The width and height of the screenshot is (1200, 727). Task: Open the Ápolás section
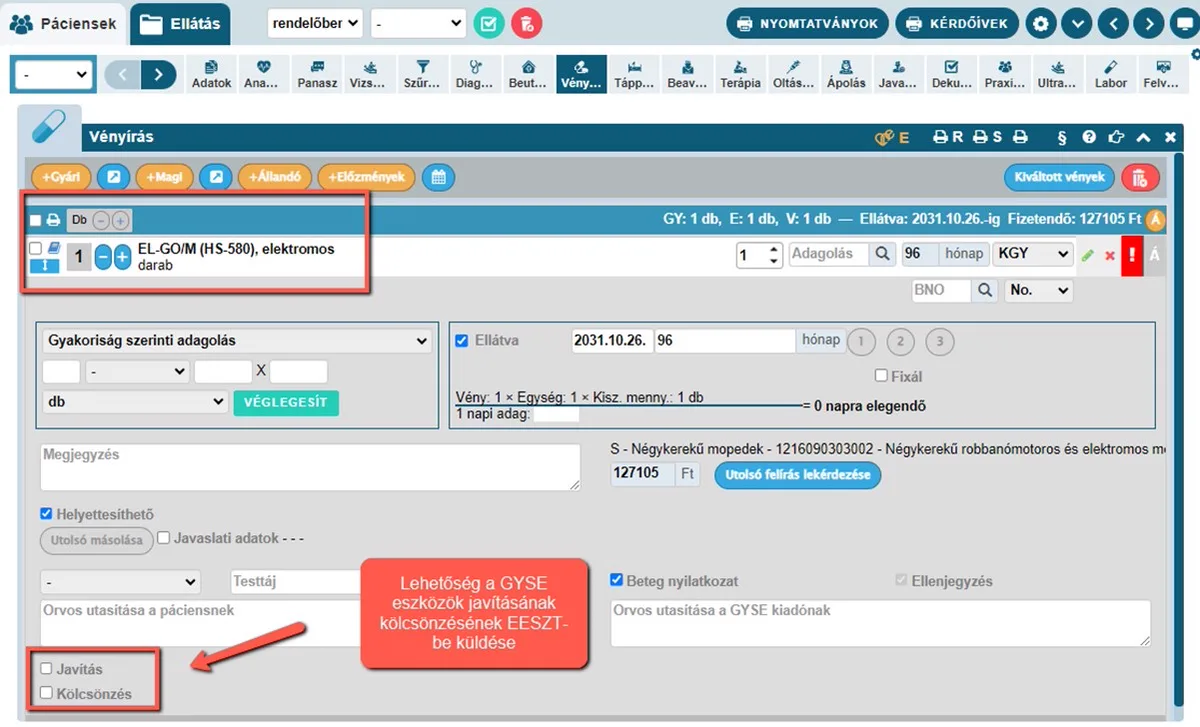pos(846,74)
